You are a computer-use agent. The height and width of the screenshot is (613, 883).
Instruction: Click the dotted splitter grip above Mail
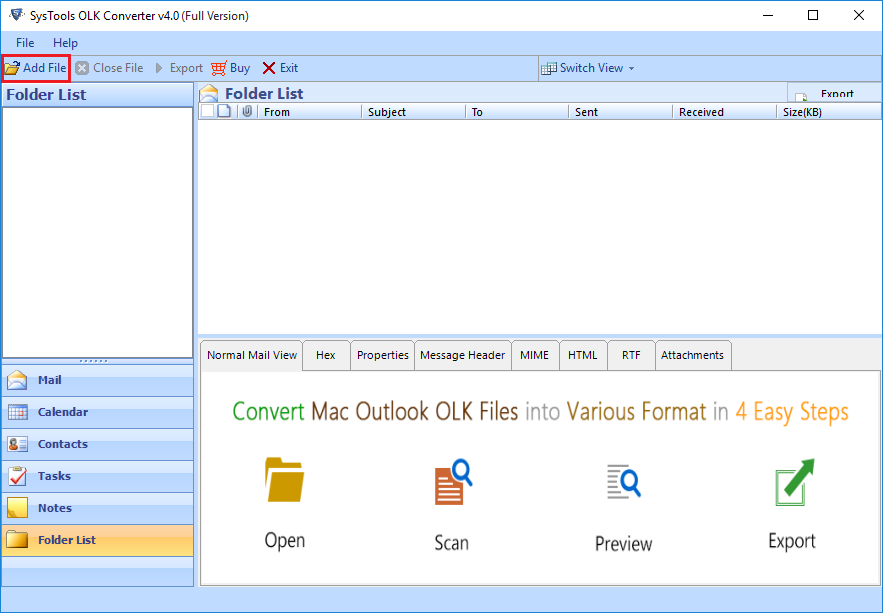[93, 361]
